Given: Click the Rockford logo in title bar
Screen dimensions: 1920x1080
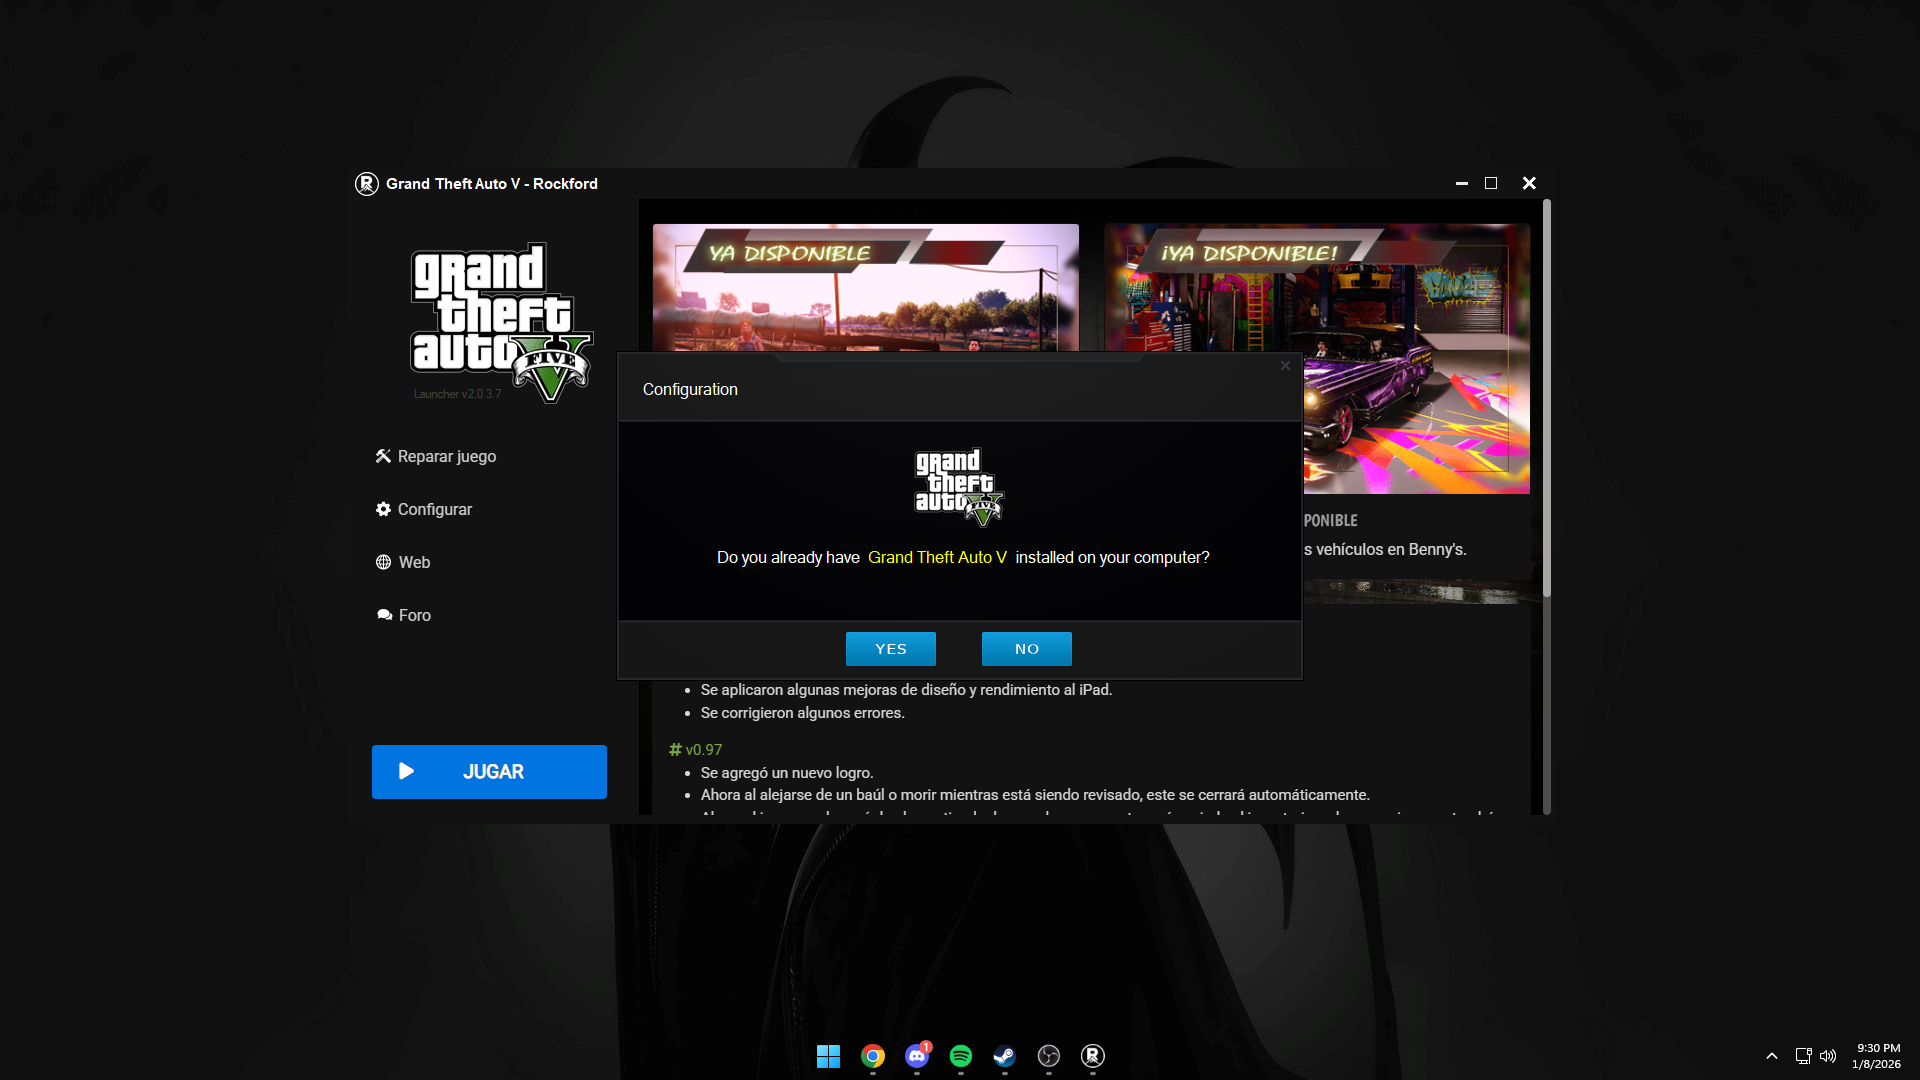Looking at the screenshot, I should 366,184.
